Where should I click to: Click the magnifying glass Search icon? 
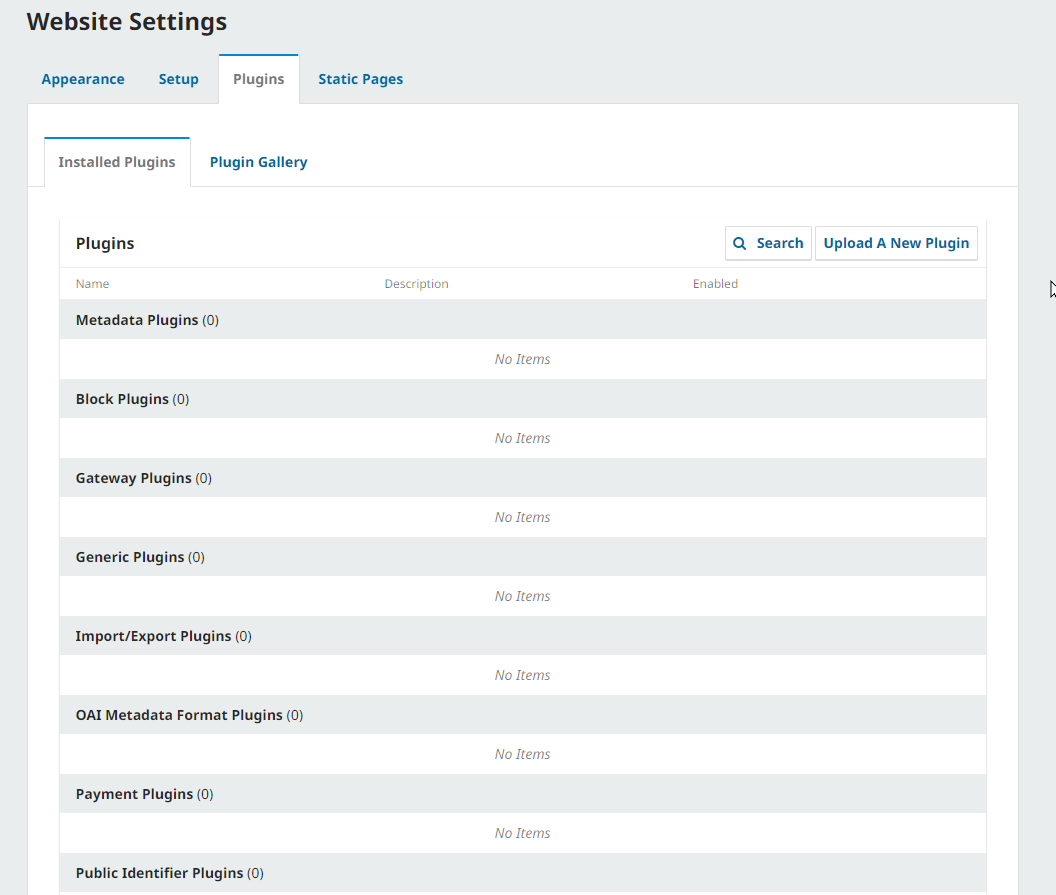click(740, 243)
